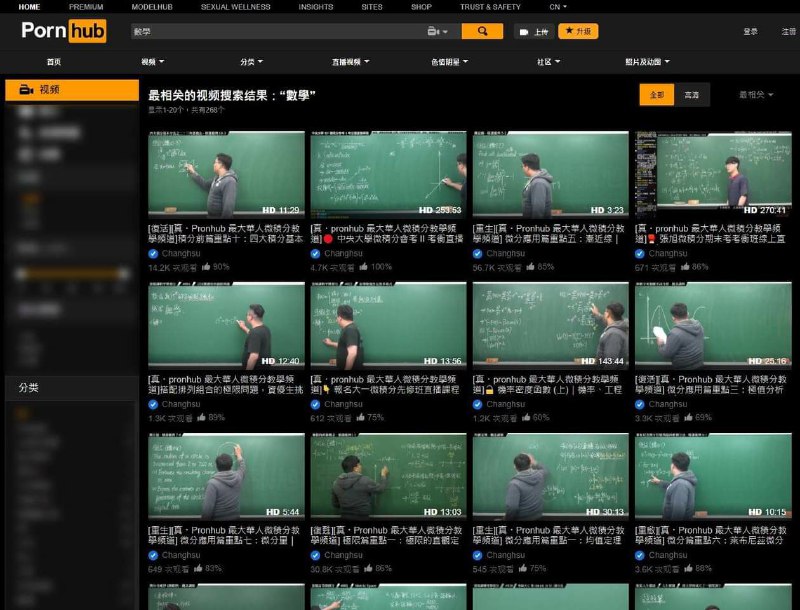Click the verified badge beside Changhsu under the 270:41 video
The width and height of the screenshot is (800, 610).
639,253
